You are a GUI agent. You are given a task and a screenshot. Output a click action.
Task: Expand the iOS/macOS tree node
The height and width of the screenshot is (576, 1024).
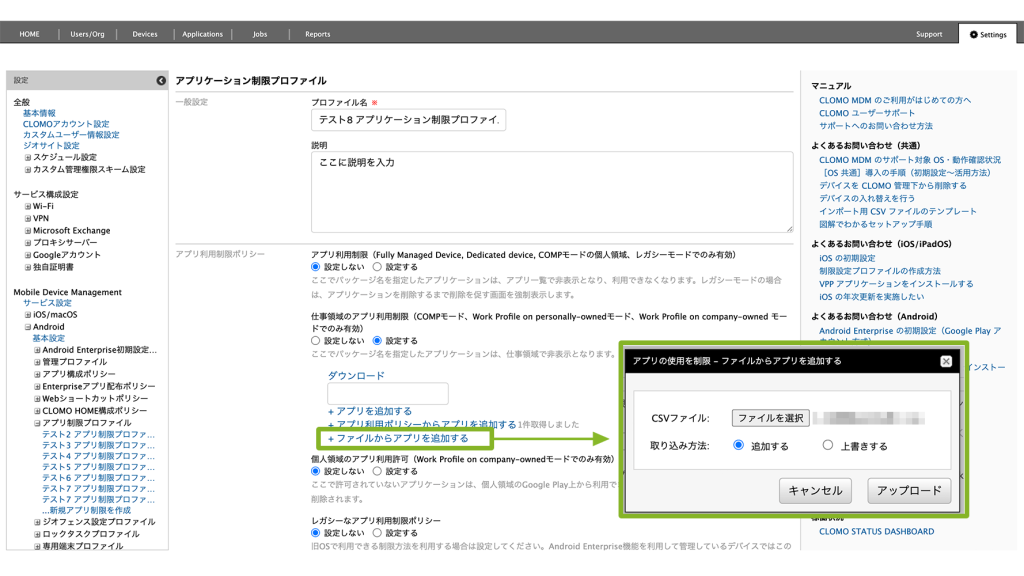tap(28, 314)
